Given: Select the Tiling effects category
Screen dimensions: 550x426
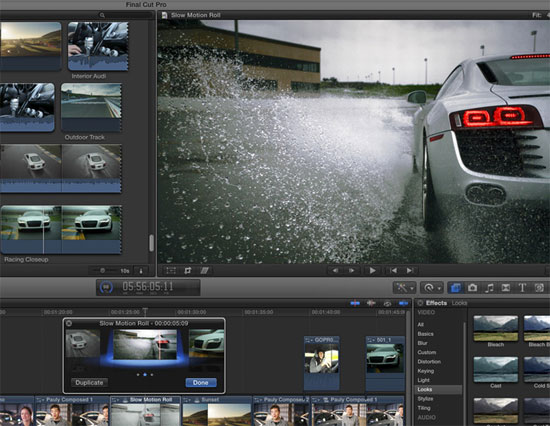Looking at the screenshot, I should [424, 408].
